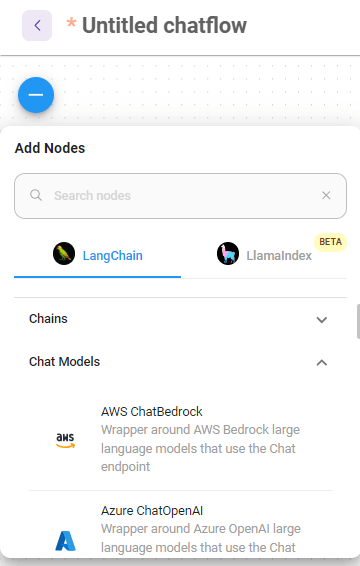Viewport: 360px width, 566px height.
Task: Click the LlamaIndex llama logo
Action: 228,254
